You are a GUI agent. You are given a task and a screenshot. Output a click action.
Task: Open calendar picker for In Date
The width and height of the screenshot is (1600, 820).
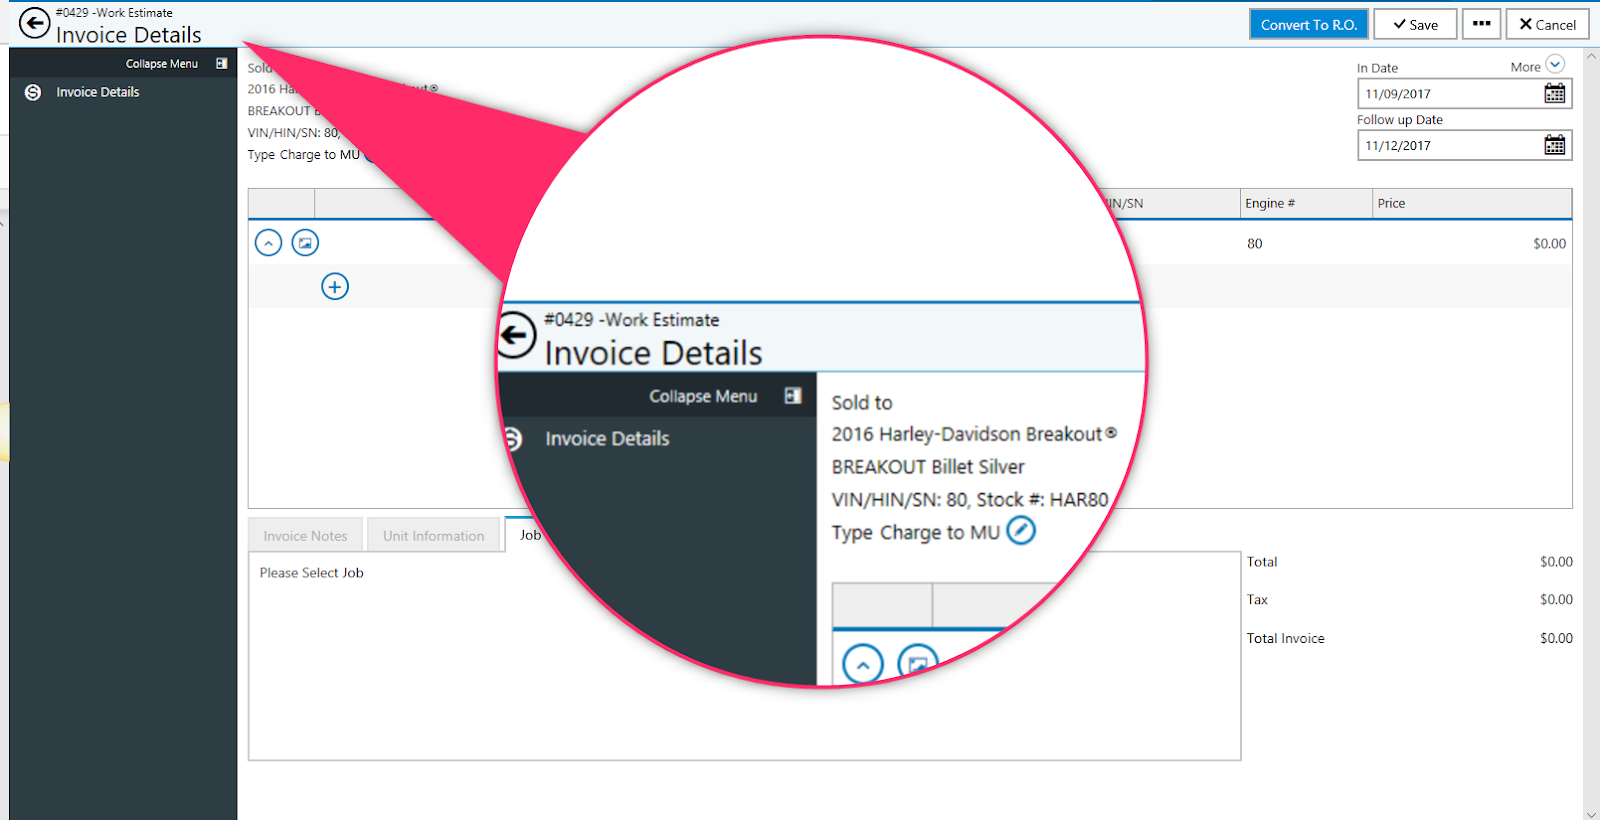pos(1555,93)
